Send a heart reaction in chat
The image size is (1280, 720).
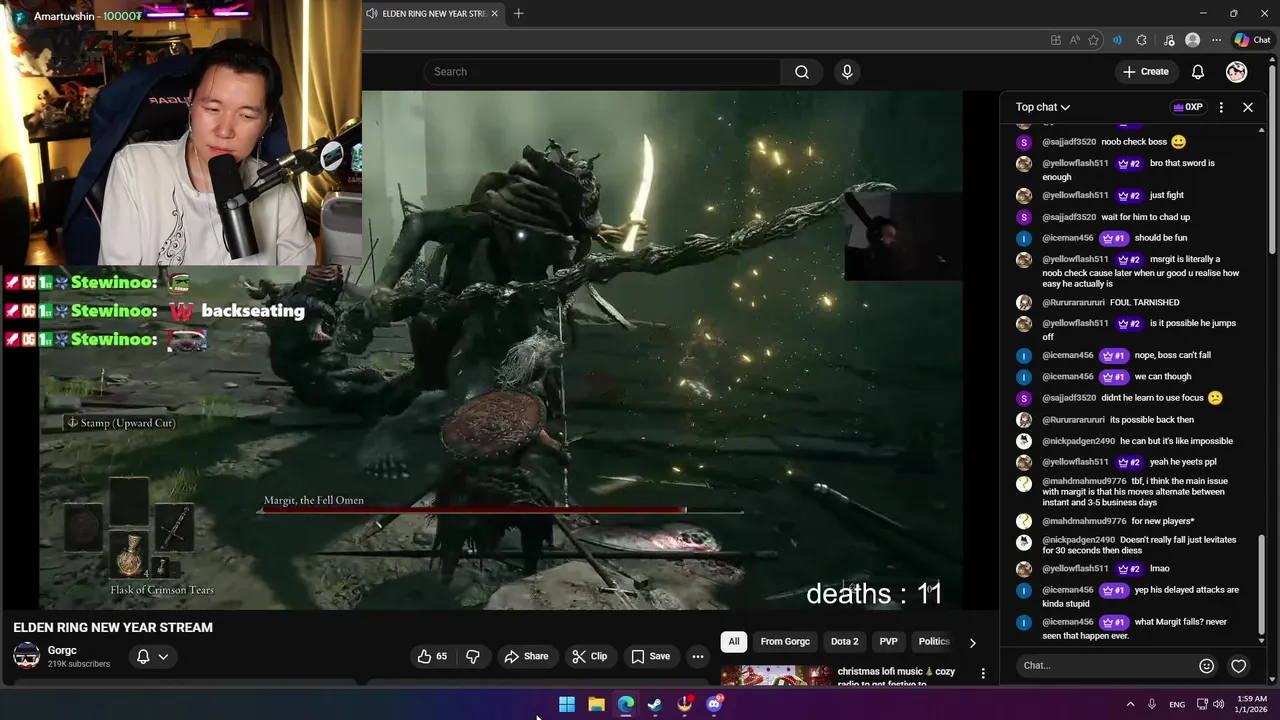(x=1239, y=666)
